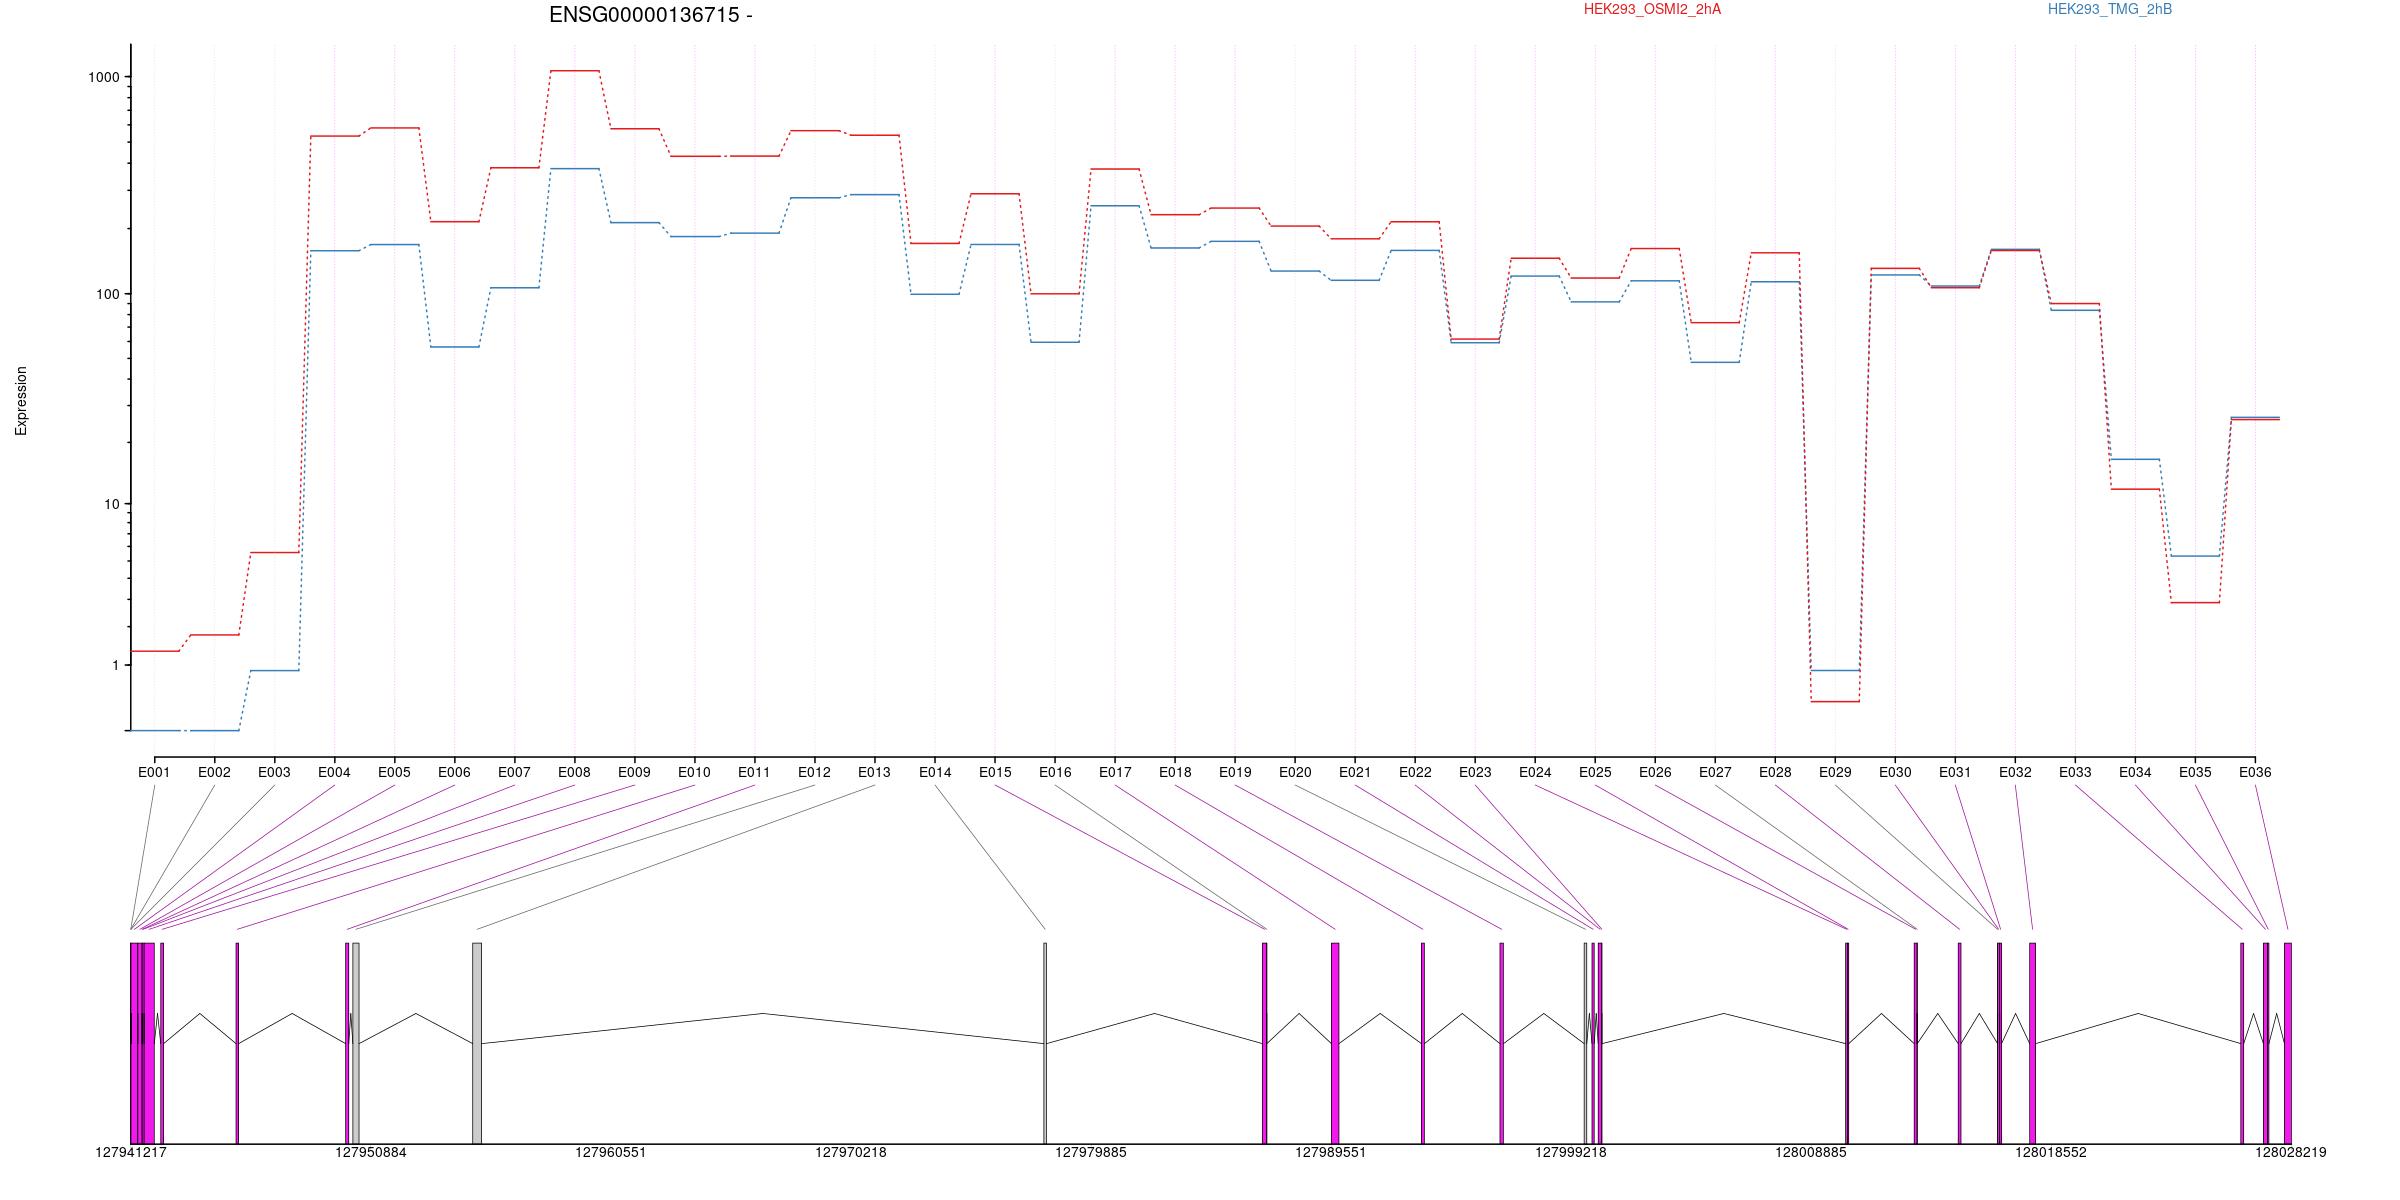Select the HEK293_TMG_2hB legend label

tap(2109, 9)
